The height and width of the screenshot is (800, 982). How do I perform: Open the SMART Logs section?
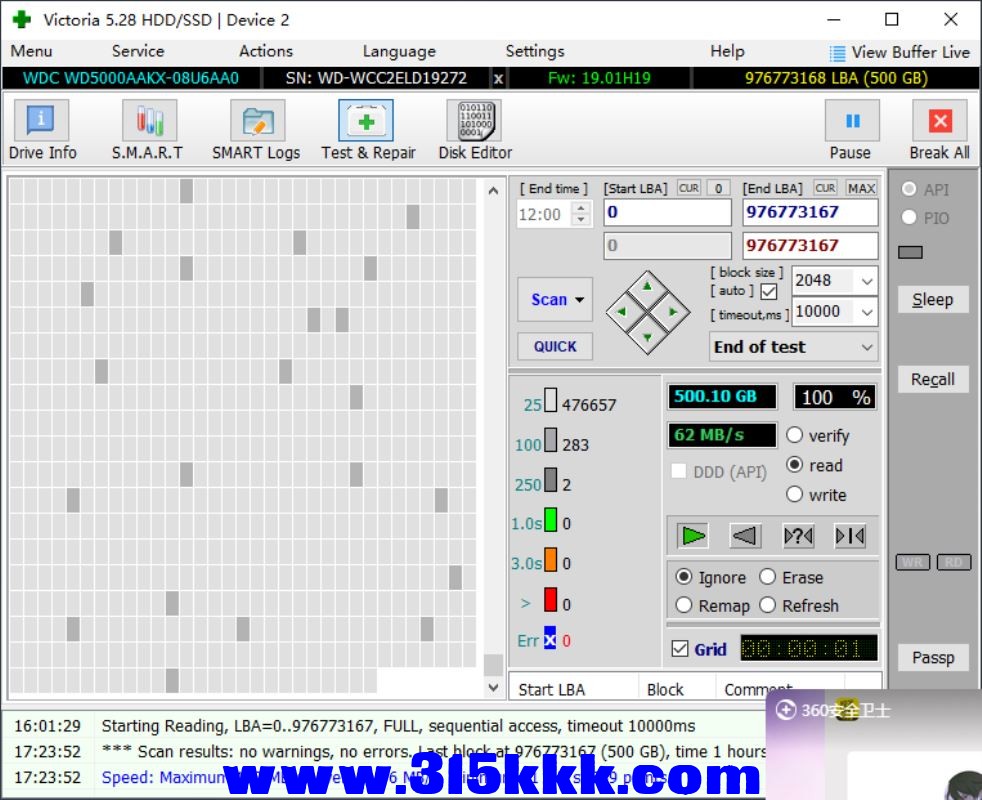click(256, 130)
